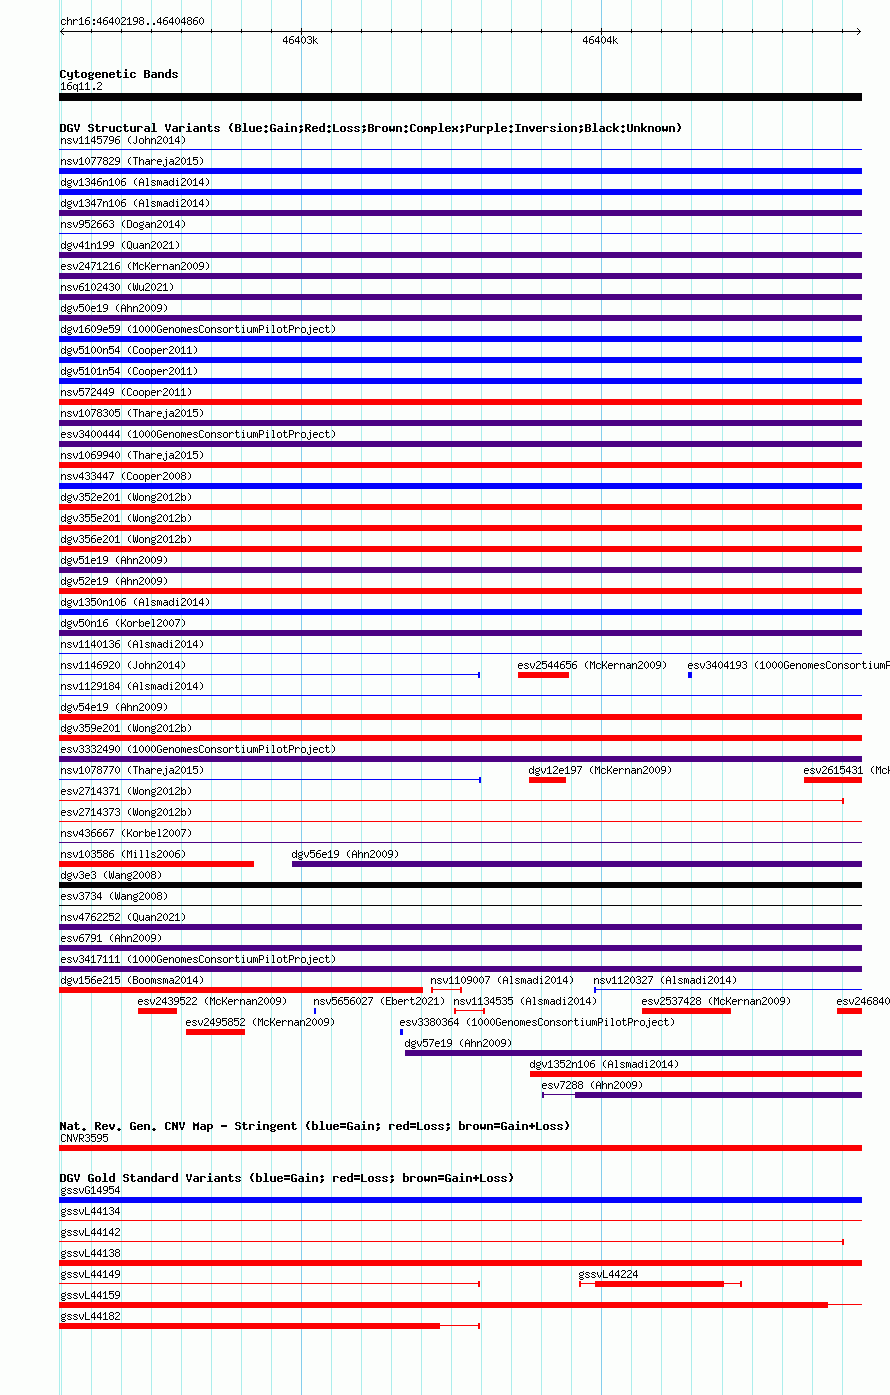Open the esv2471216 (McKernan2009) label

click(x=135, y=266)
